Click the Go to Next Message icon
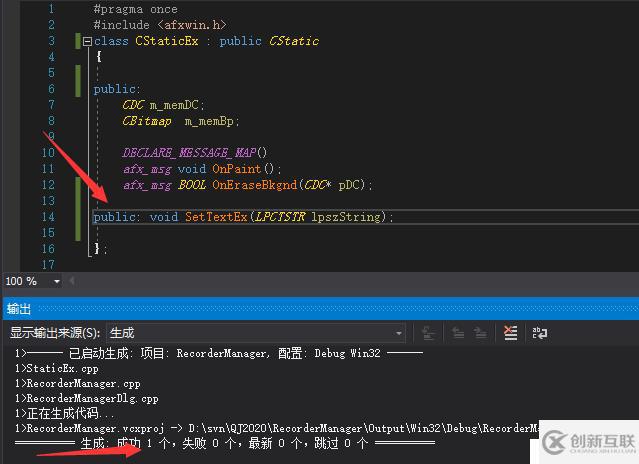Image resolution: width=639 pixels, height=464 pixels. 480,333
